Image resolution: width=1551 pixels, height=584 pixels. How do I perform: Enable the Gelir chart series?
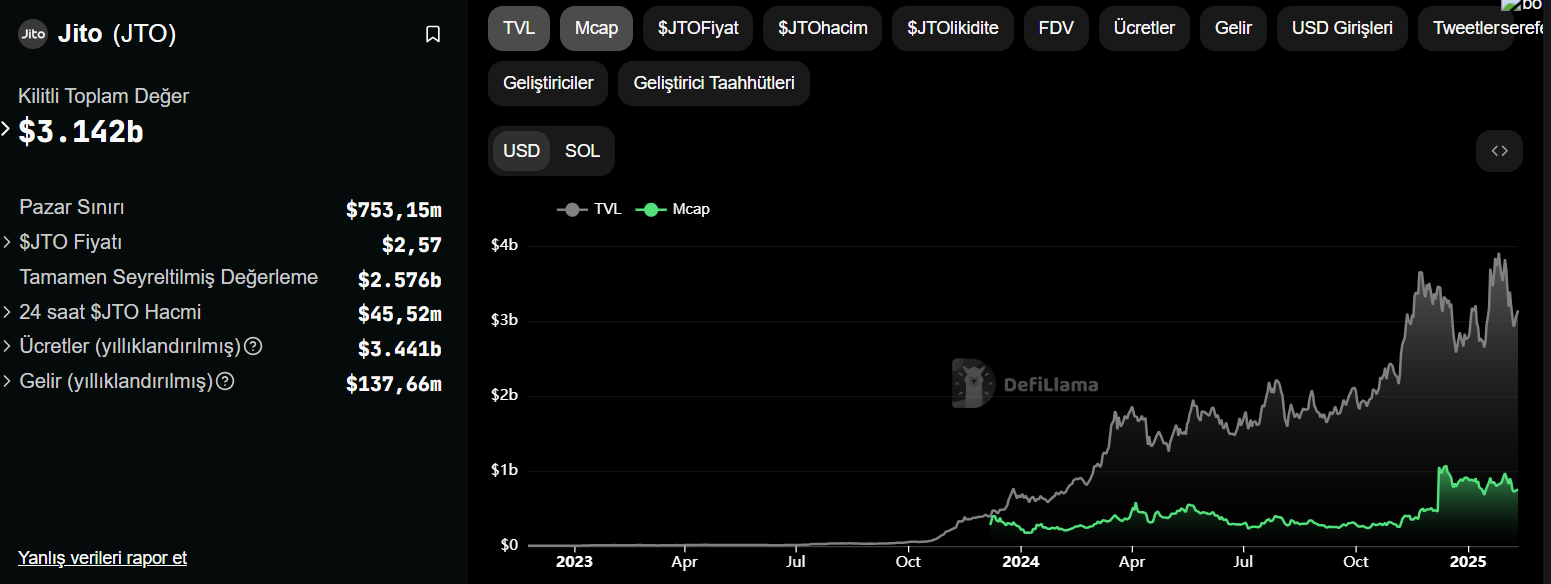tap(1233, 28)
